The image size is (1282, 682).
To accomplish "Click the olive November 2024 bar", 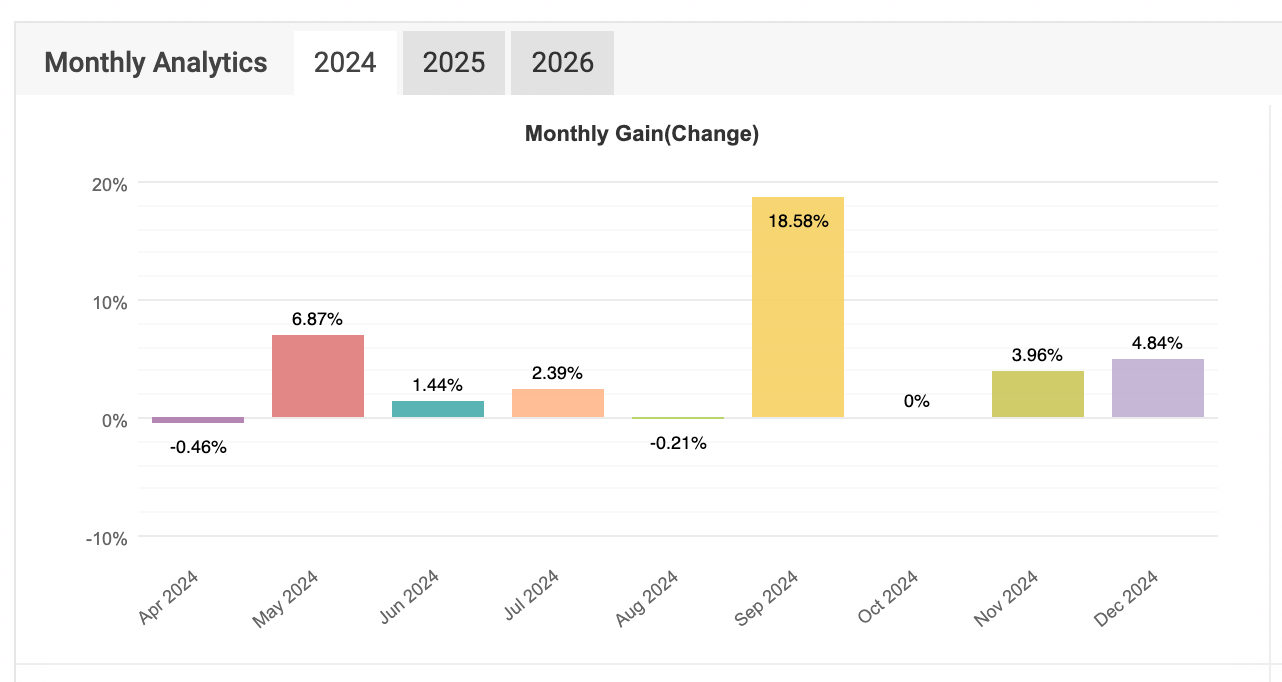I will point(1038,394).
